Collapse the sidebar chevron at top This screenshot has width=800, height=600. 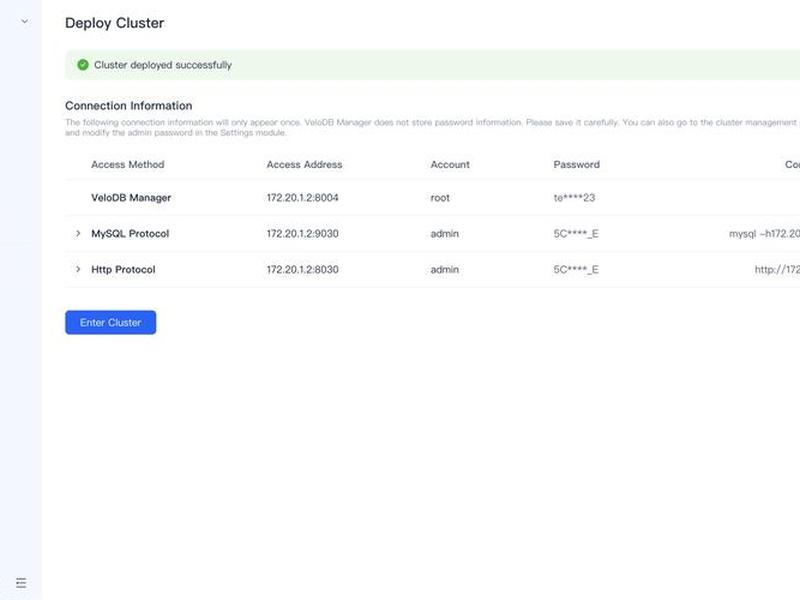24,21
